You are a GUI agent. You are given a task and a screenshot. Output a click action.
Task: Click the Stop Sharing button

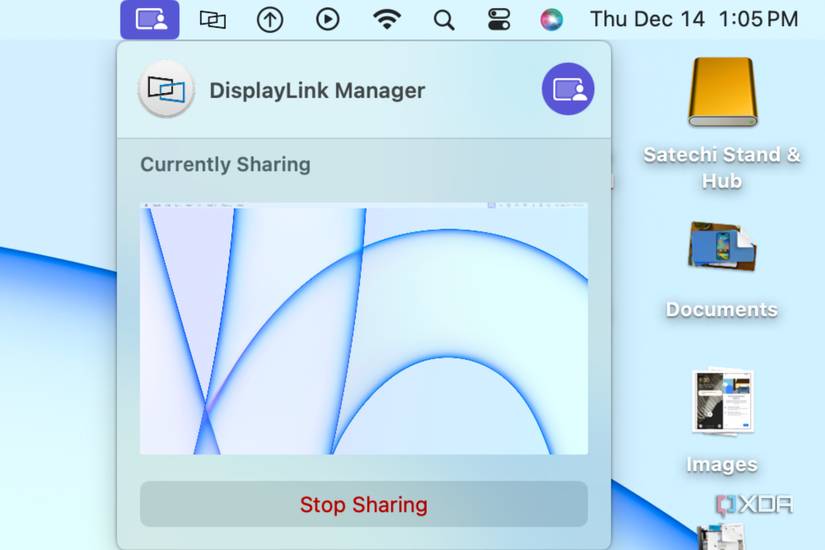(364, 504)
